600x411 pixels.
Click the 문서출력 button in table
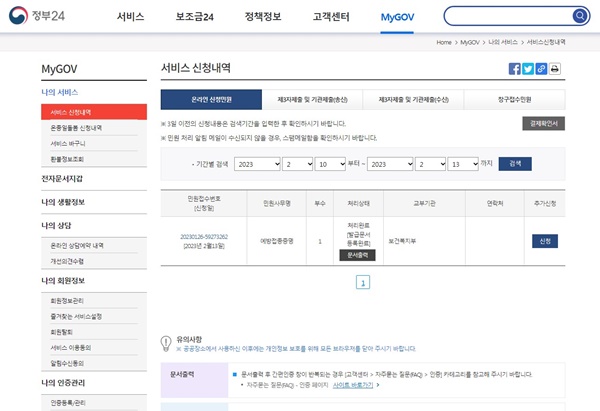357,255
